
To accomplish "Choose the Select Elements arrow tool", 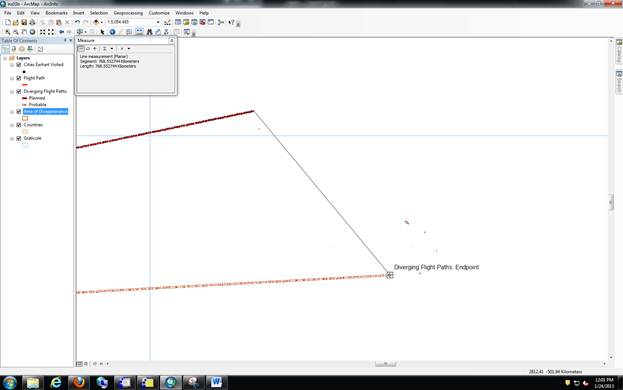I will (103, 32).
